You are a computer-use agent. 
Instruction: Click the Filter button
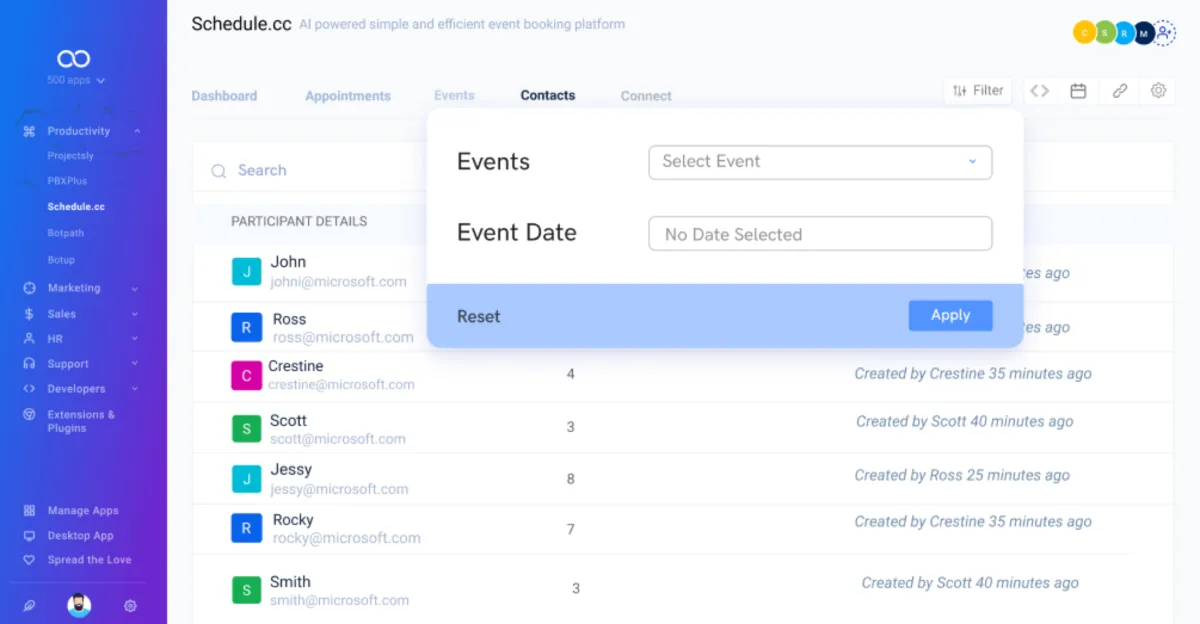(x=977, y=91)
